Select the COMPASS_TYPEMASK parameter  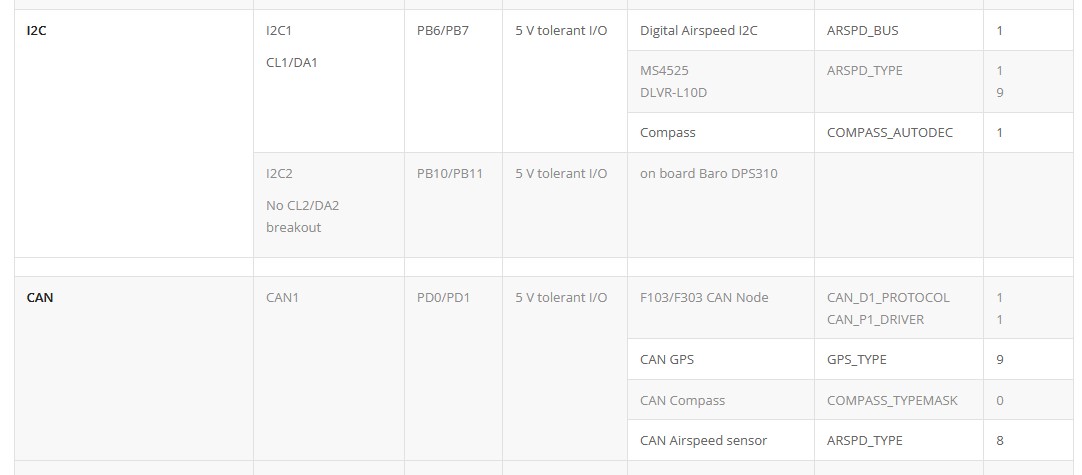click(x=892, y=400)
